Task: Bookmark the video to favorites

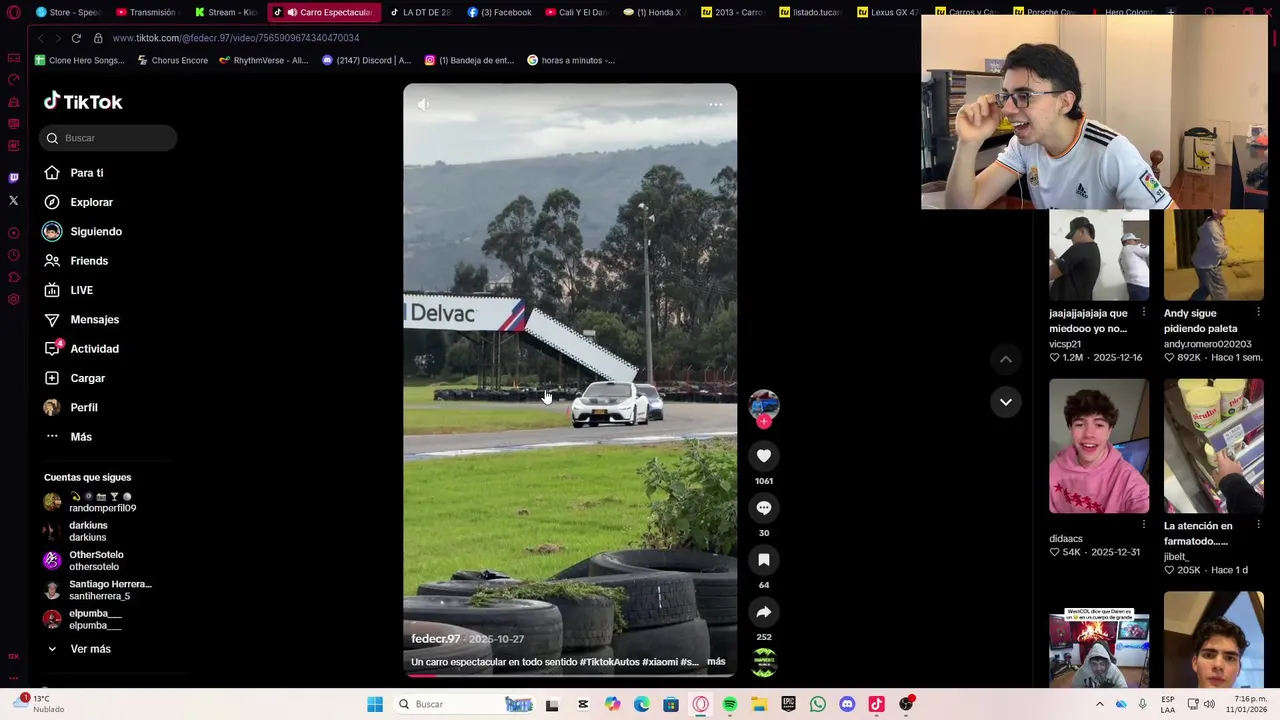Action: pos(764,560)
